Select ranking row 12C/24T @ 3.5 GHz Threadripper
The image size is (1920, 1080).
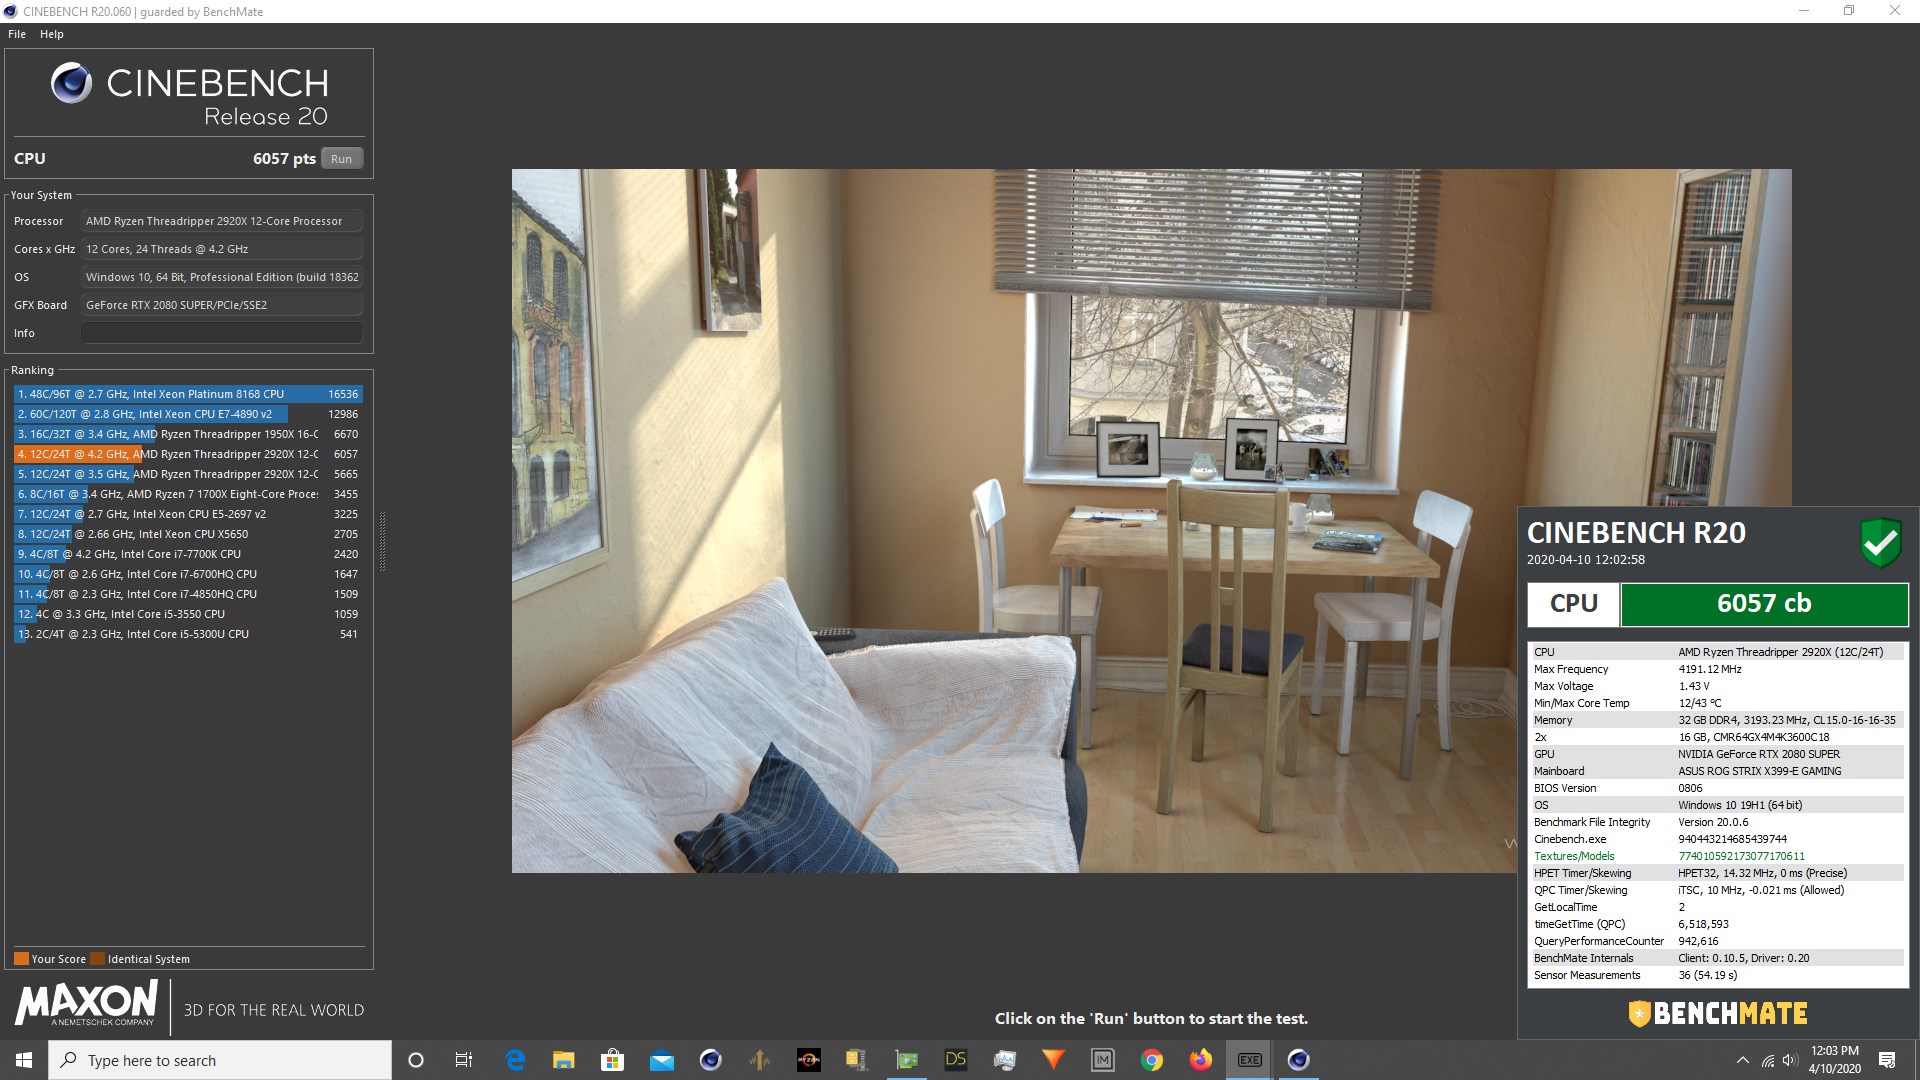(x=188, y=474)
